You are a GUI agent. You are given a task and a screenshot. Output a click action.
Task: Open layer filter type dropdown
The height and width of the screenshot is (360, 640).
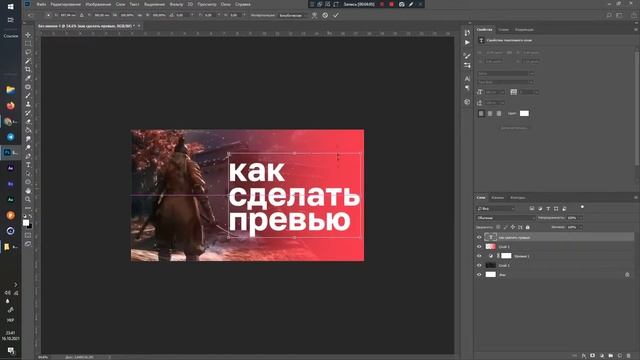pos(496,209)
